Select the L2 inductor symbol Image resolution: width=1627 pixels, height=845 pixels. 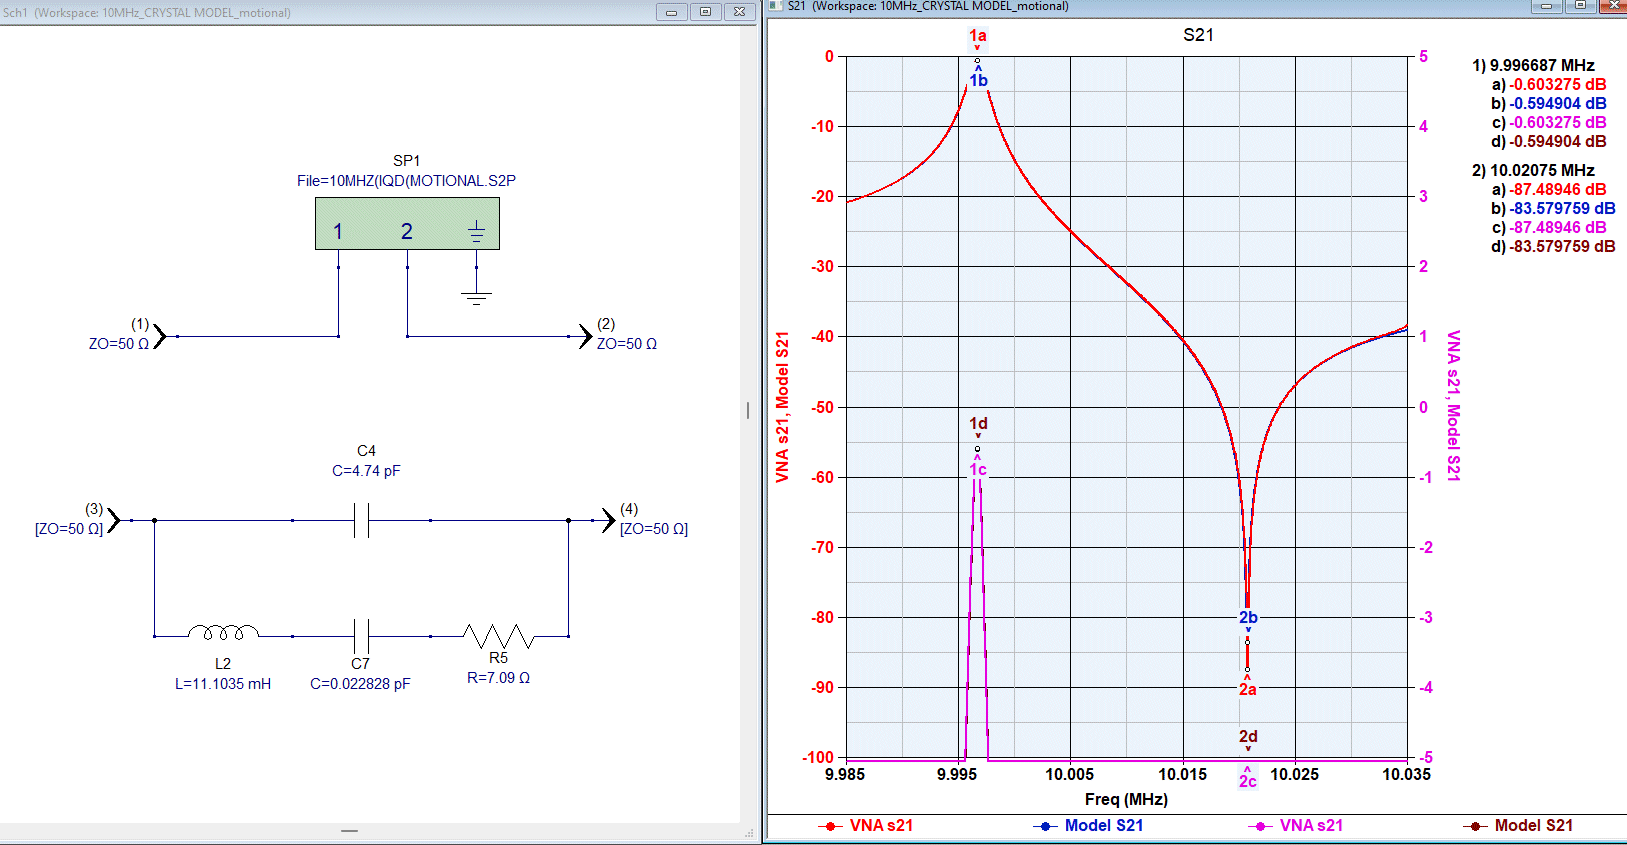click(x=223, y=632)
